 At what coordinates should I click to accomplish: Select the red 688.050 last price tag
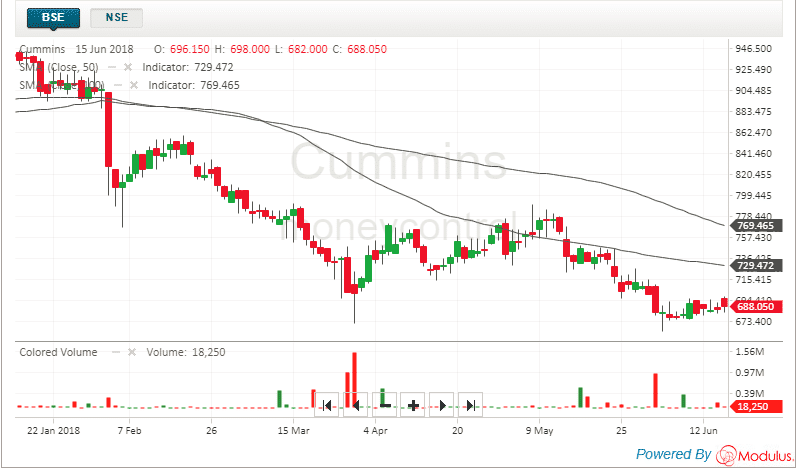click(x=755, y=307)
